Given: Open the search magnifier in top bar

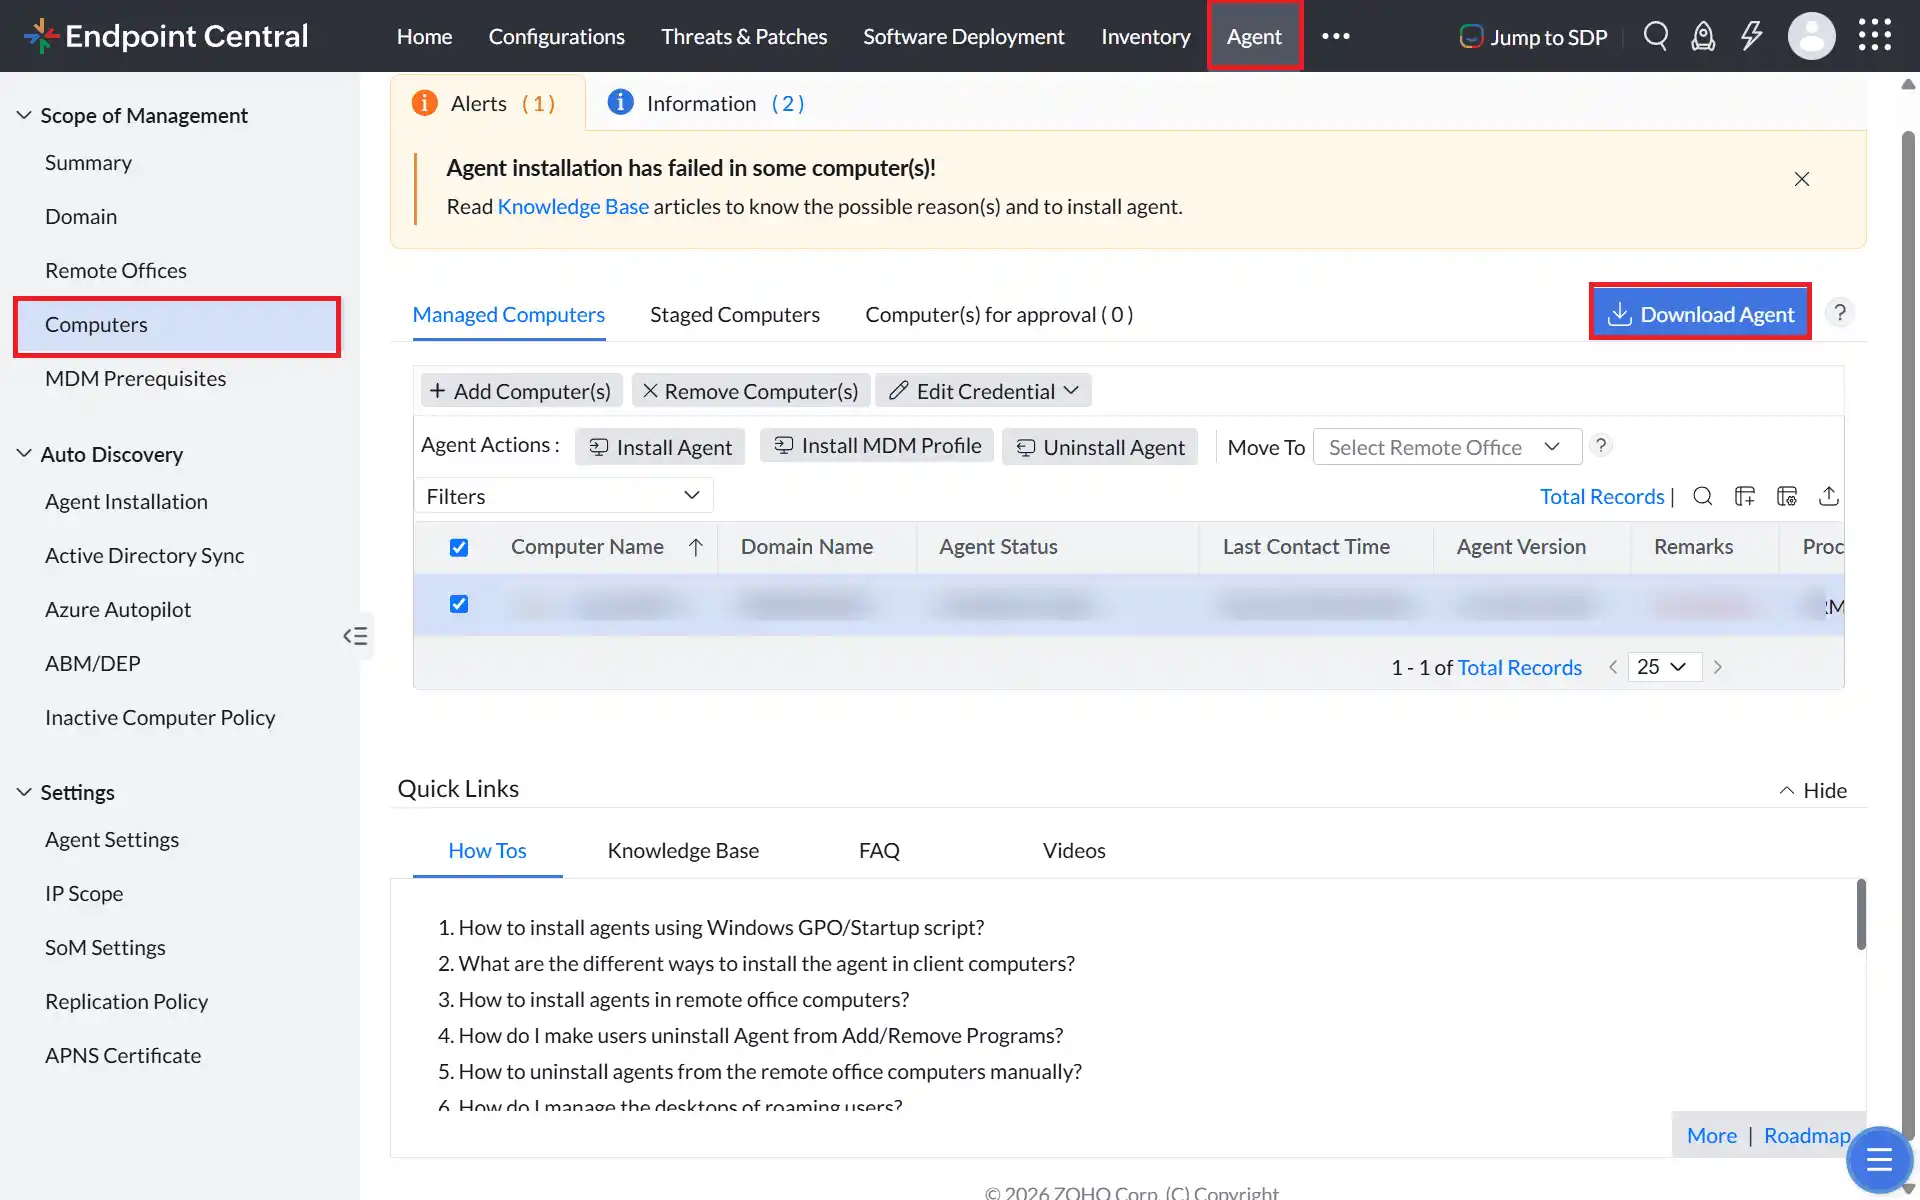Looking at the screenshot, I should [1656, 36].
